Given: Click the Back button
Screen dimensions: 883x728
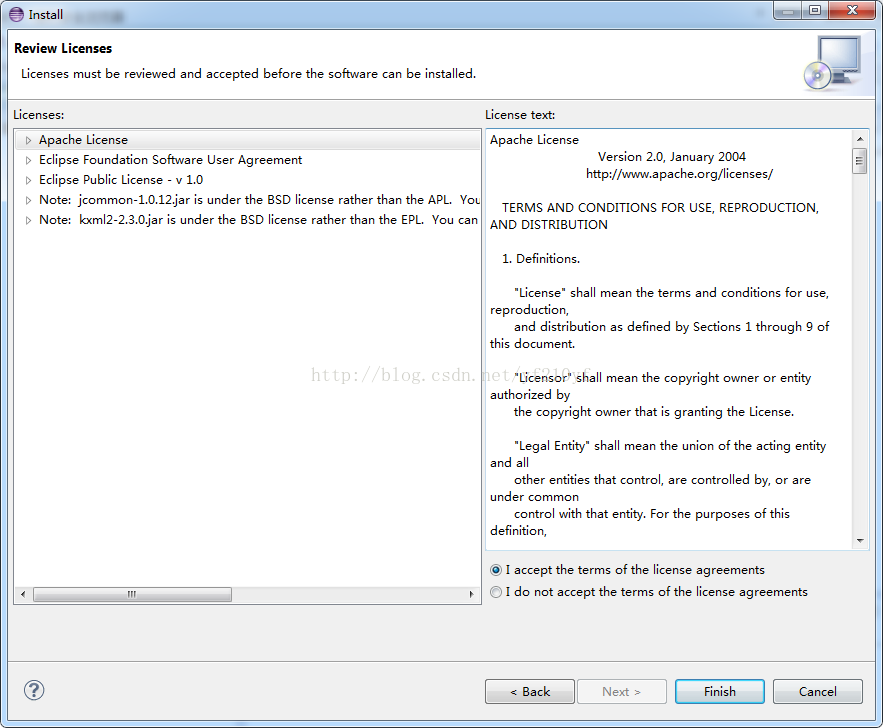Looking at the screenshot, I should pyautogui.click(x=530, y=691).
